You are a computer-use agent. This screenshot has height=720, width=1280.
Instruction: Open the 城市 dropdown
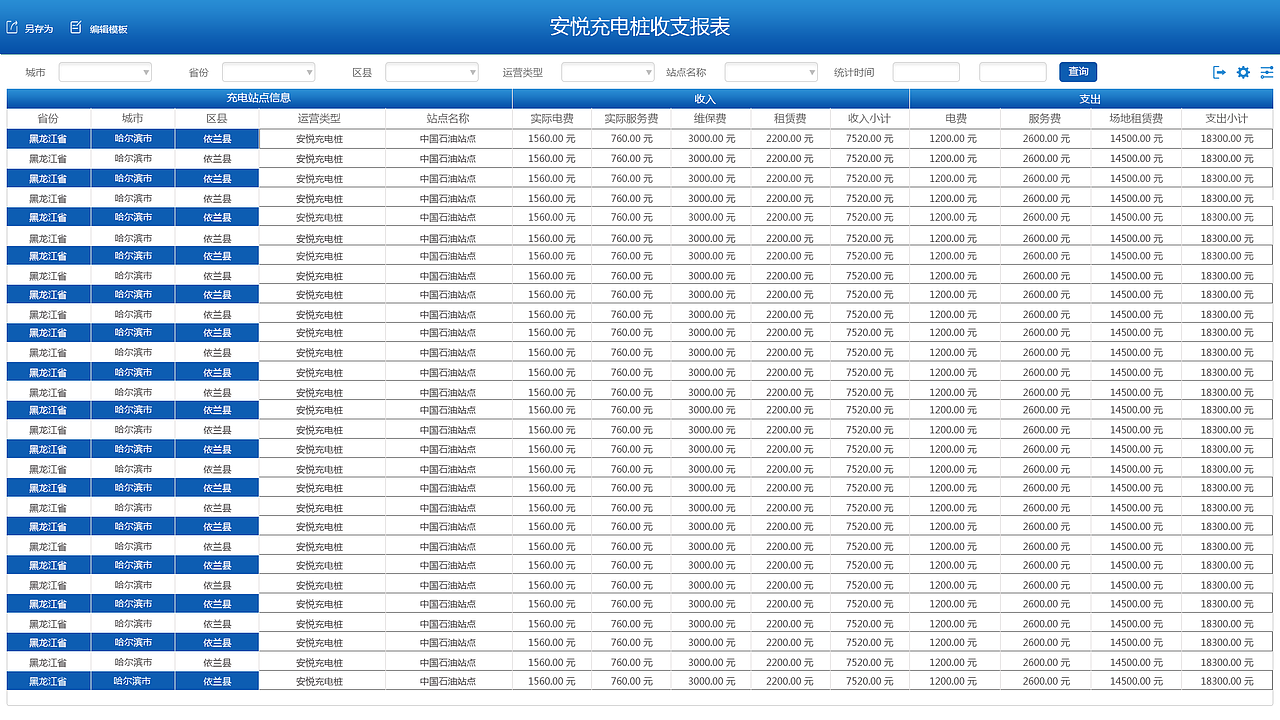point(104,72)
